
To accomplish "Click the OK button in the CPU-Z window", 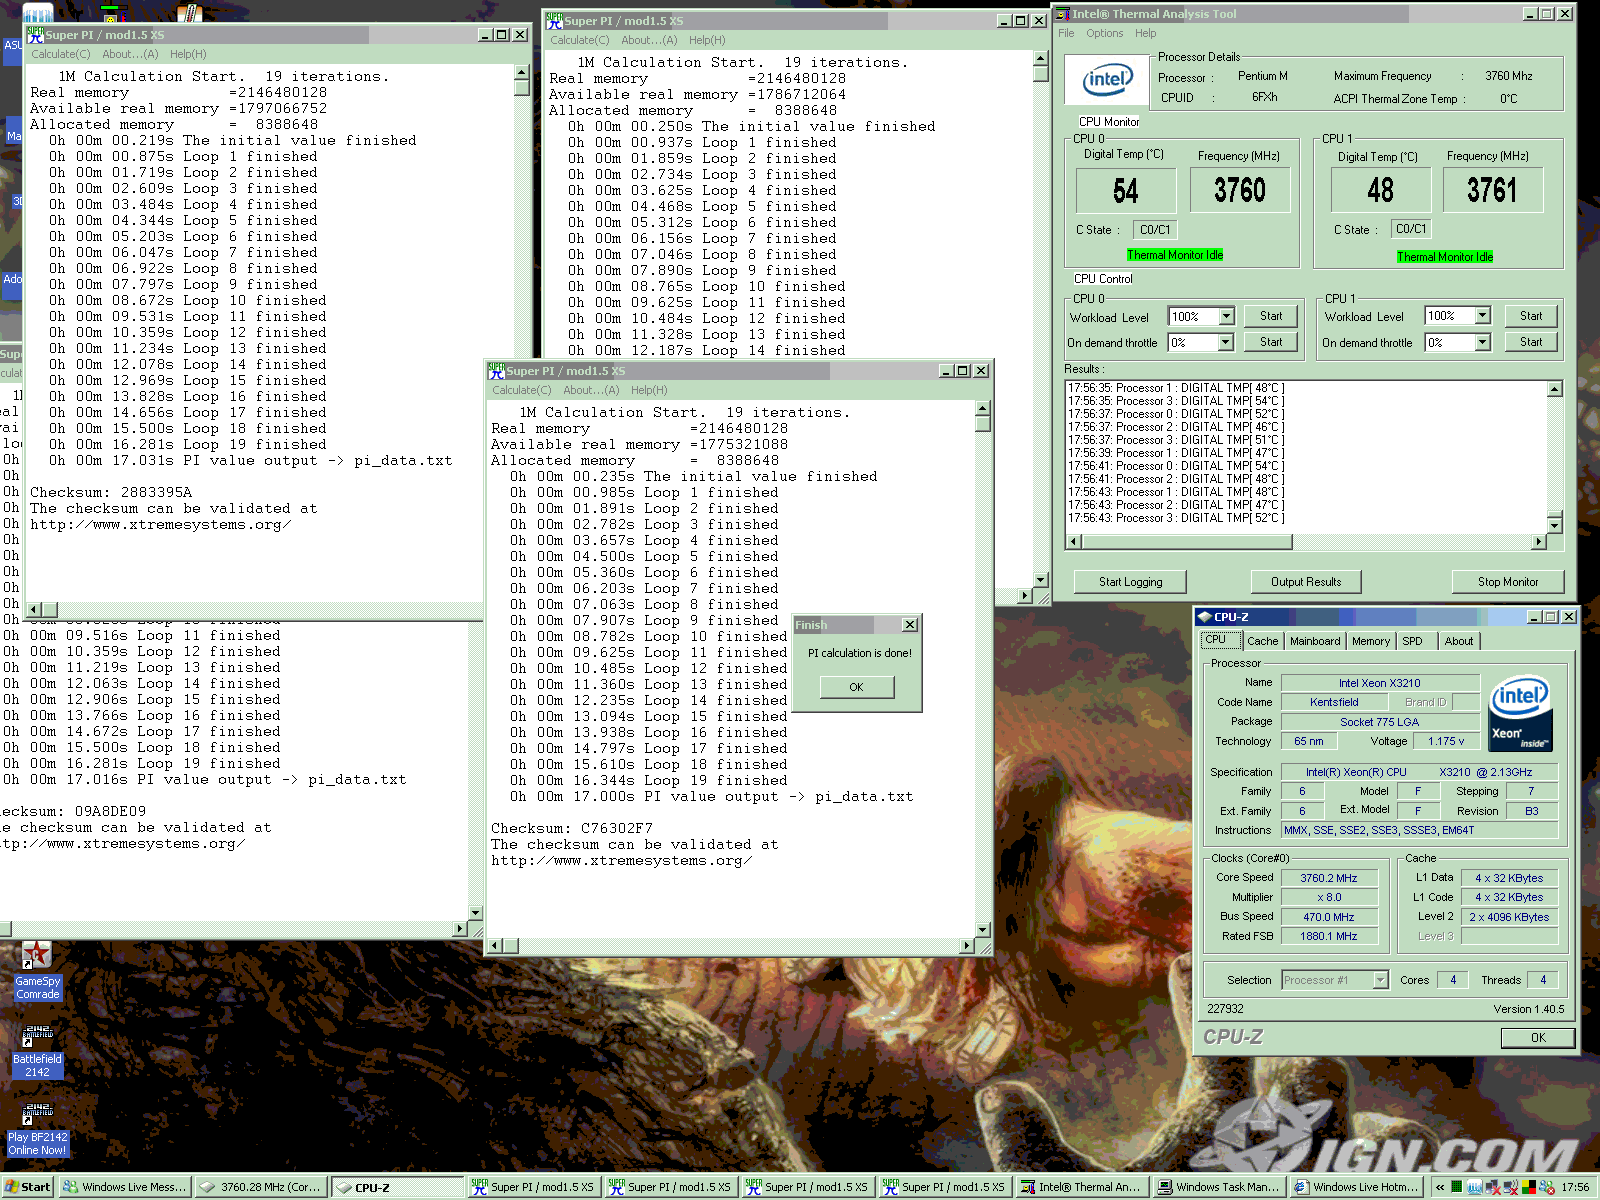I will click(x=1538, y=1038).
